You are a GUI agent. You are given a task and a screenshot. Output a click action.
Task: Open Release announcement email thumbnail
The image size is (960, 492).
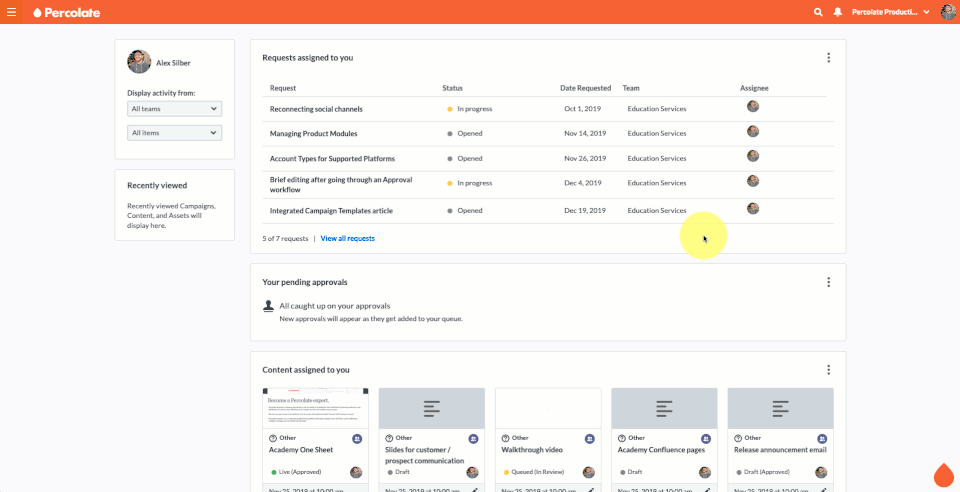pyautogui.click(x=781, y=408)
